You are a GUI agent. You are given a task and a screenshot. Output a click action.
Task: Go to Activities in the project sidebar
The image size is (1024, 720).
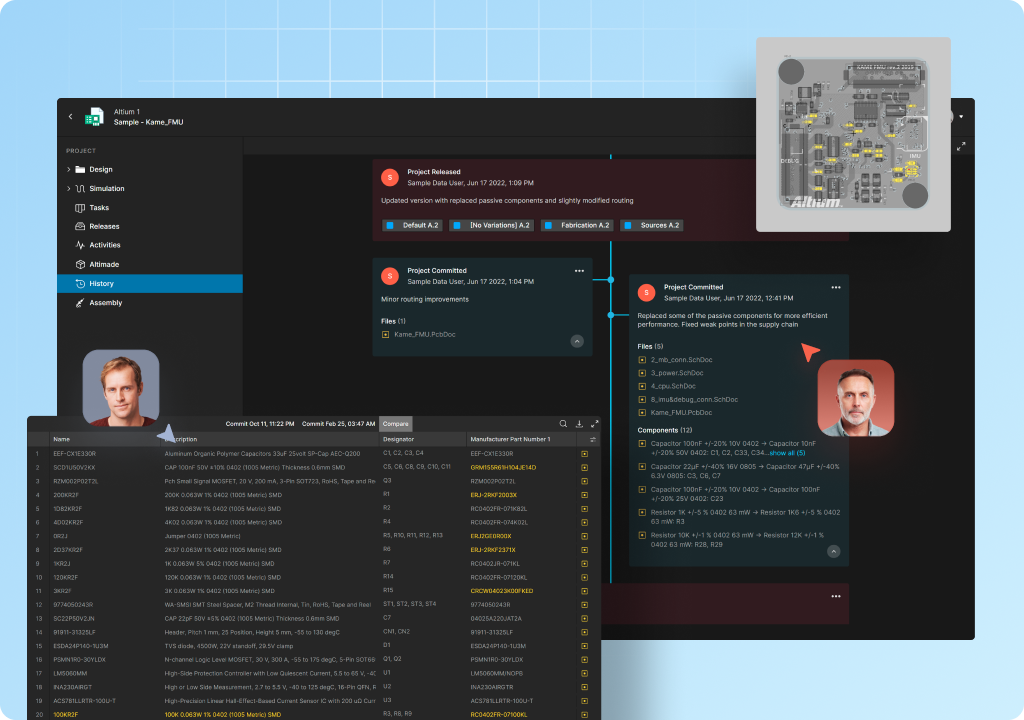(x=104, y=245)
